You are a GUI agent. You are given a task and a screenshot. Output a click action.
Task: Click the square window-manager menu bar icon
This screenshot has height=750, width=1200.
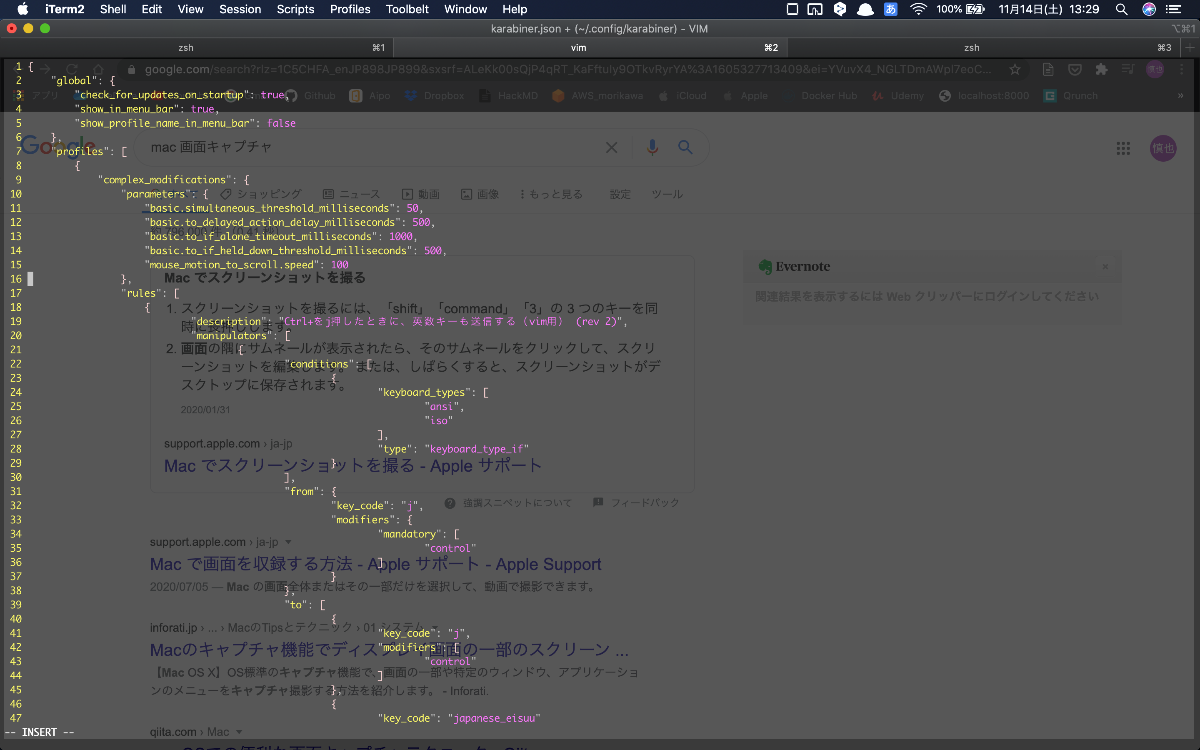tap(792, 9)
